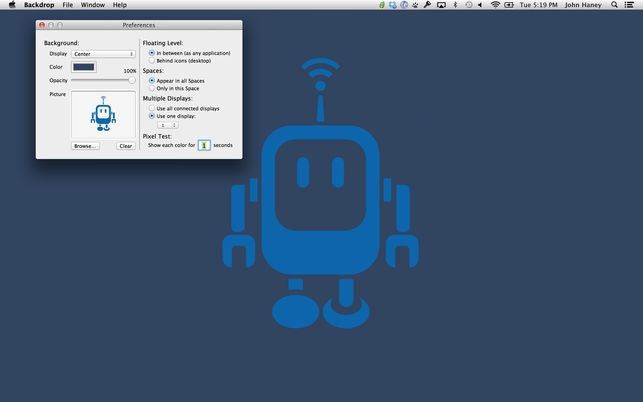Open the Window menu
Screen dimensions: 643x402
(92, 5)
